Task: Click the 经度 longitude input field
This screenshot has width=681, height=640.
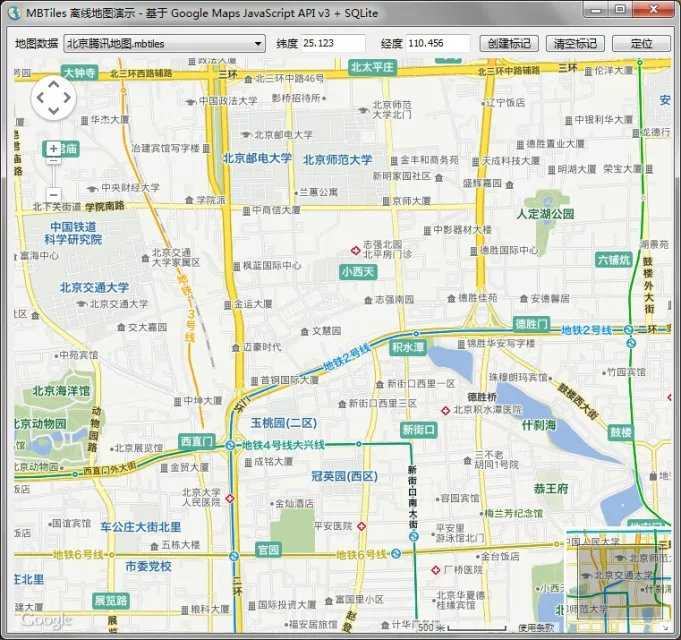Action: click(x=438, y=43)
